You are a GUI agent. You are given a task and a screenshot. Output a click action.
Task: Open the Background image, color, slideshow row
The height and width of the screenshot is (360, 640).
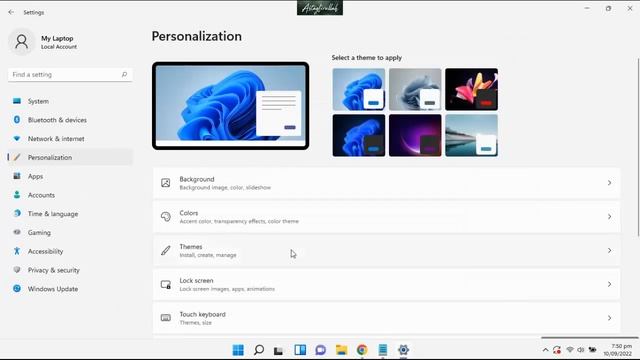pyautogui.click(x=387, y=183)
